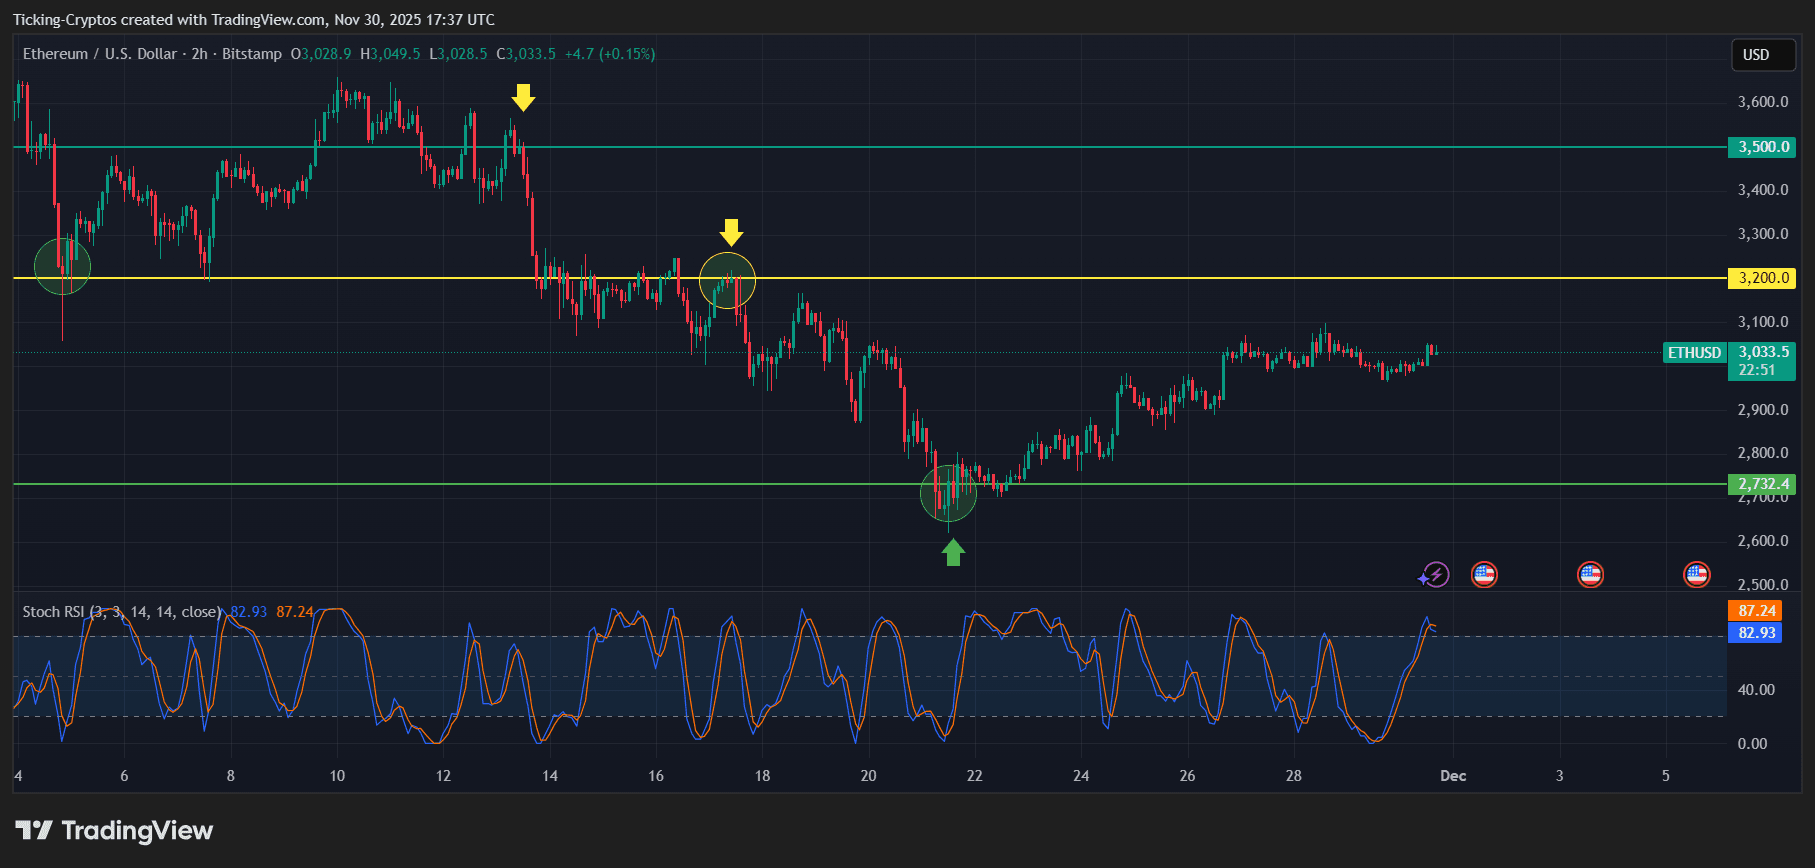Click the purple lightning event icon
The height and width of the screenshot is (868, 1815).
point(1435,574)
